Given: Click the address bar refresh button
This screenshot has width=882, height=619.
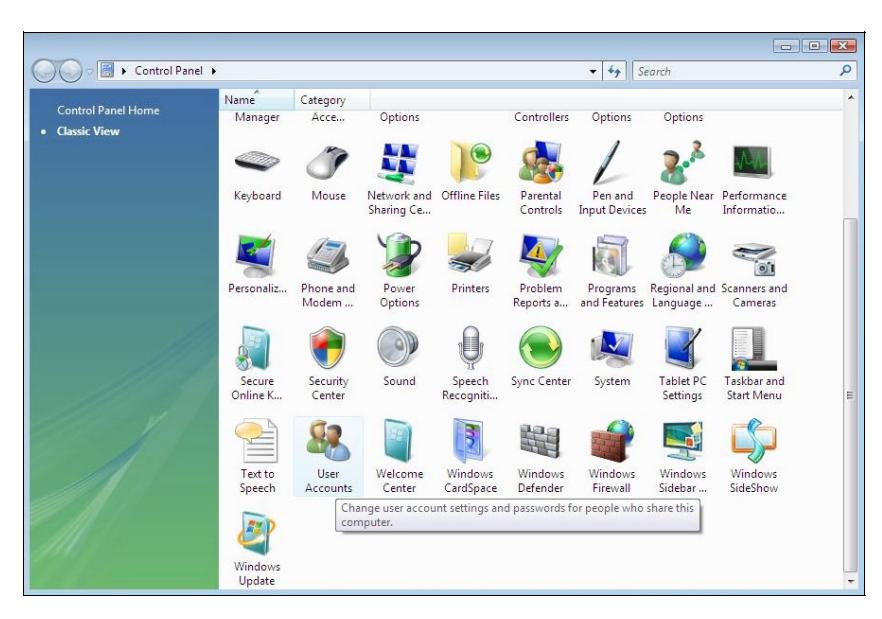Looking at the screenshot, I should [614, 71].
